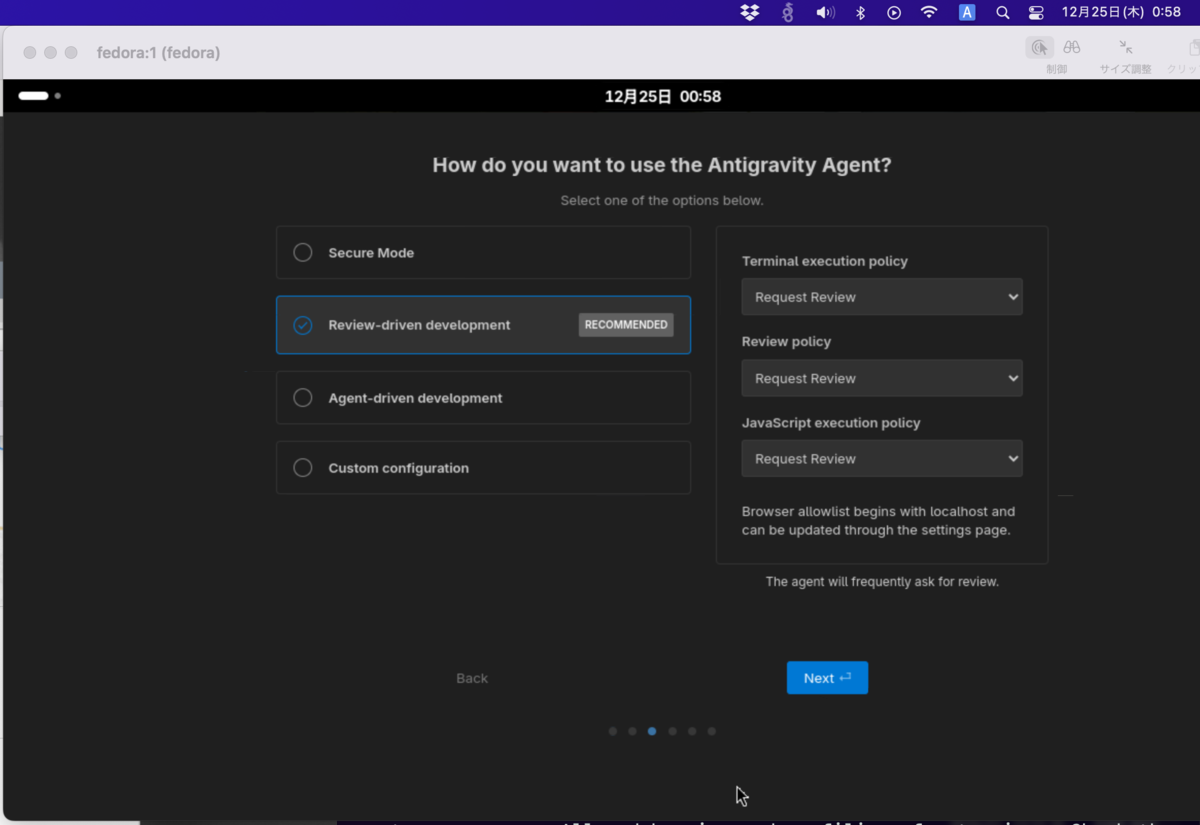The height and width of the screenshot is (825, 1200).
Task: Click the Review policy label
Action: point(786,341)
